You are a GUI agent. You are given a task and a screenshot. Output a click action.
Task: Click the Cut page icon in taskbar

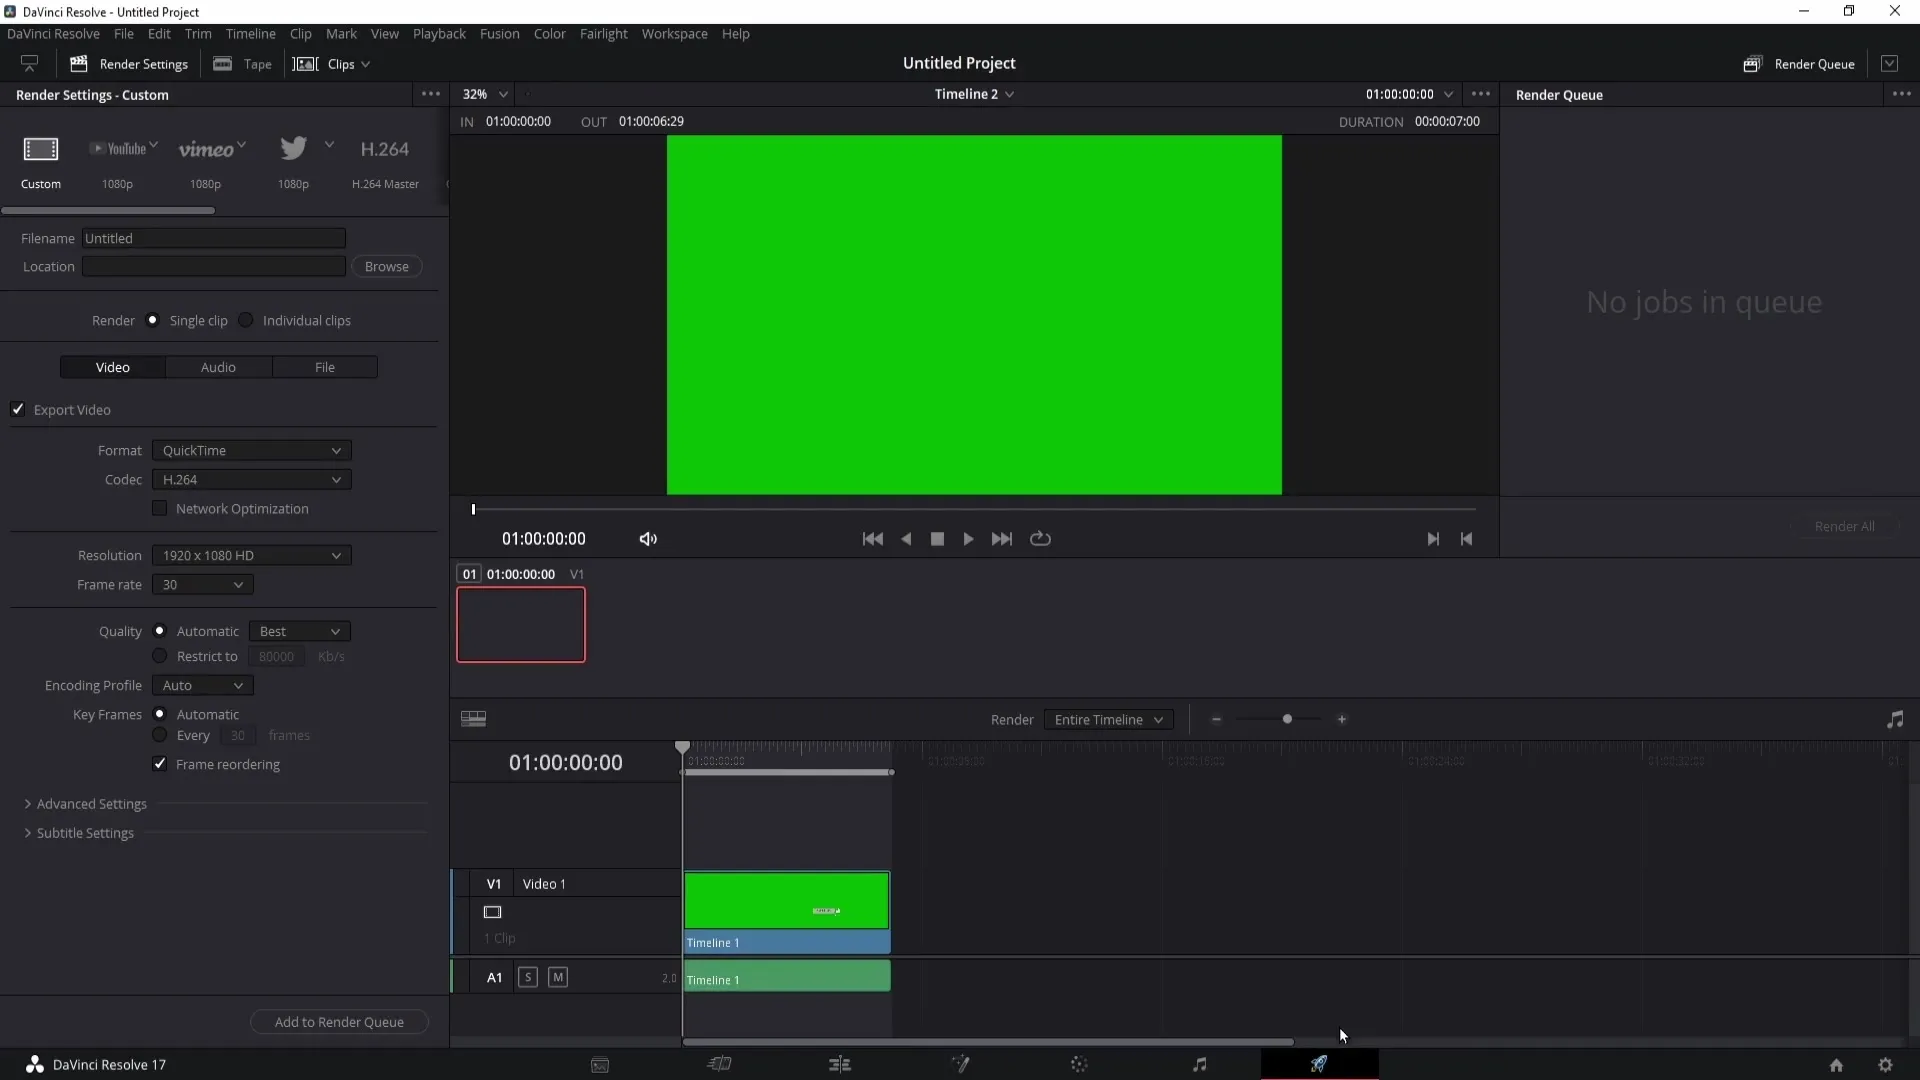[x=719, y=1064]
